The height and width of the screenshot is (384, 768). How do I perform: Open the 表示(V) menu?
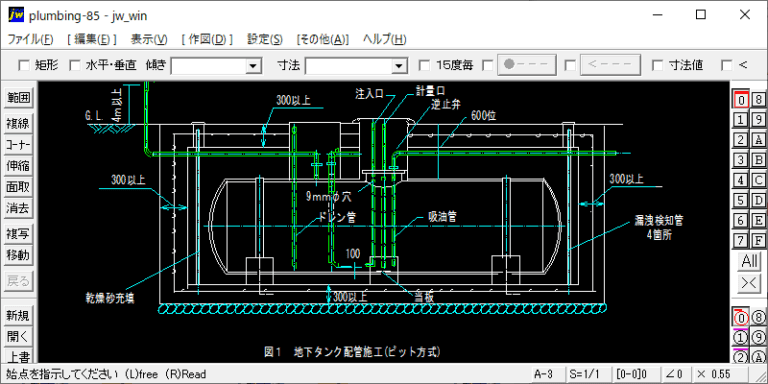[149, 40]
